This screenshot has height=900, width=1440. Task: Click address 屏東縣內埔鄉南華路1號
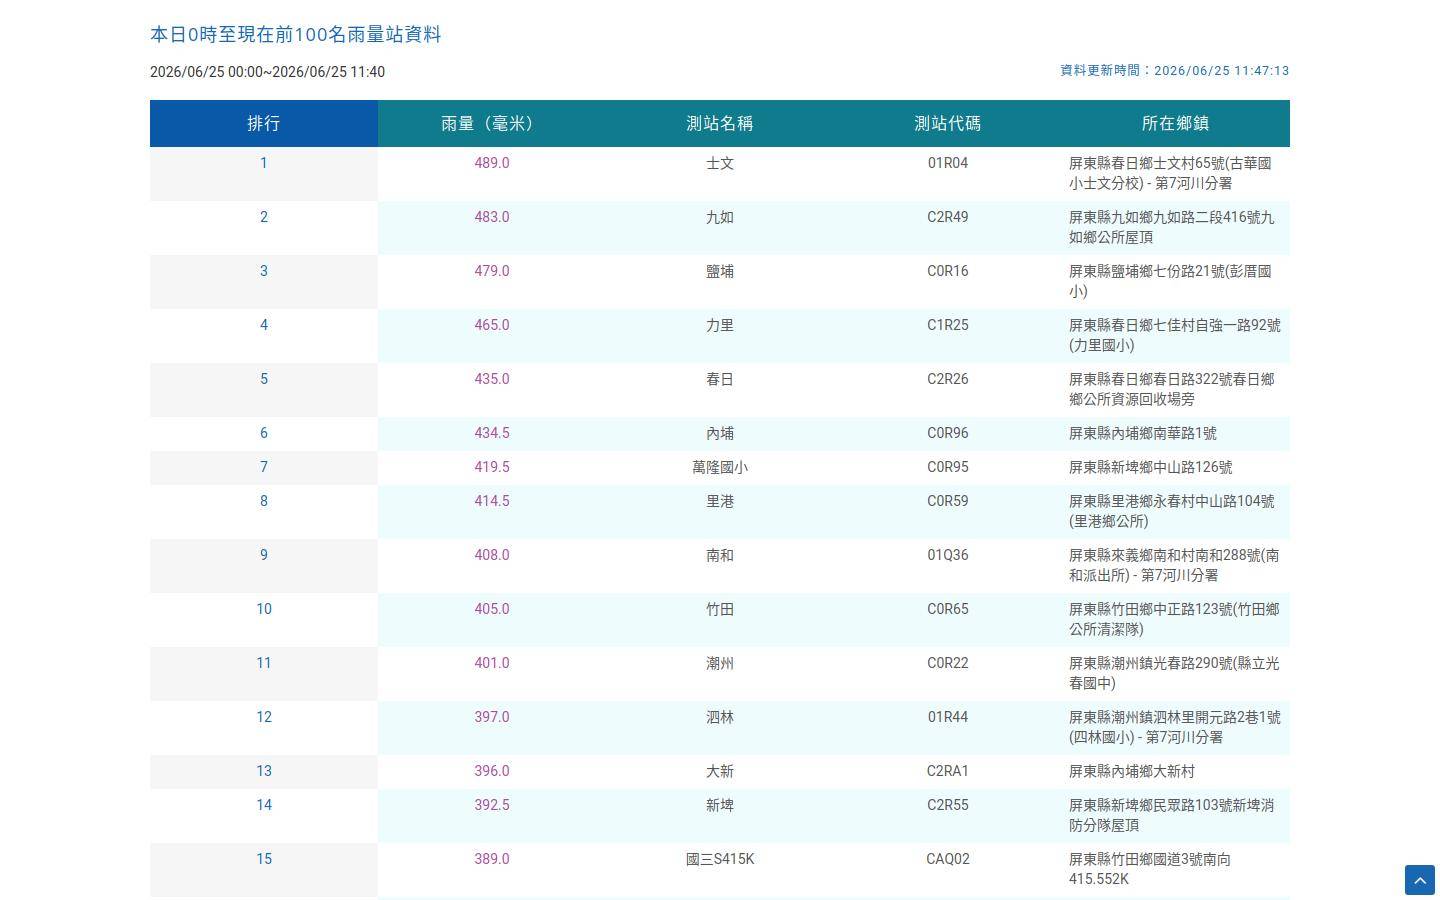click(x=1143, y=433)
